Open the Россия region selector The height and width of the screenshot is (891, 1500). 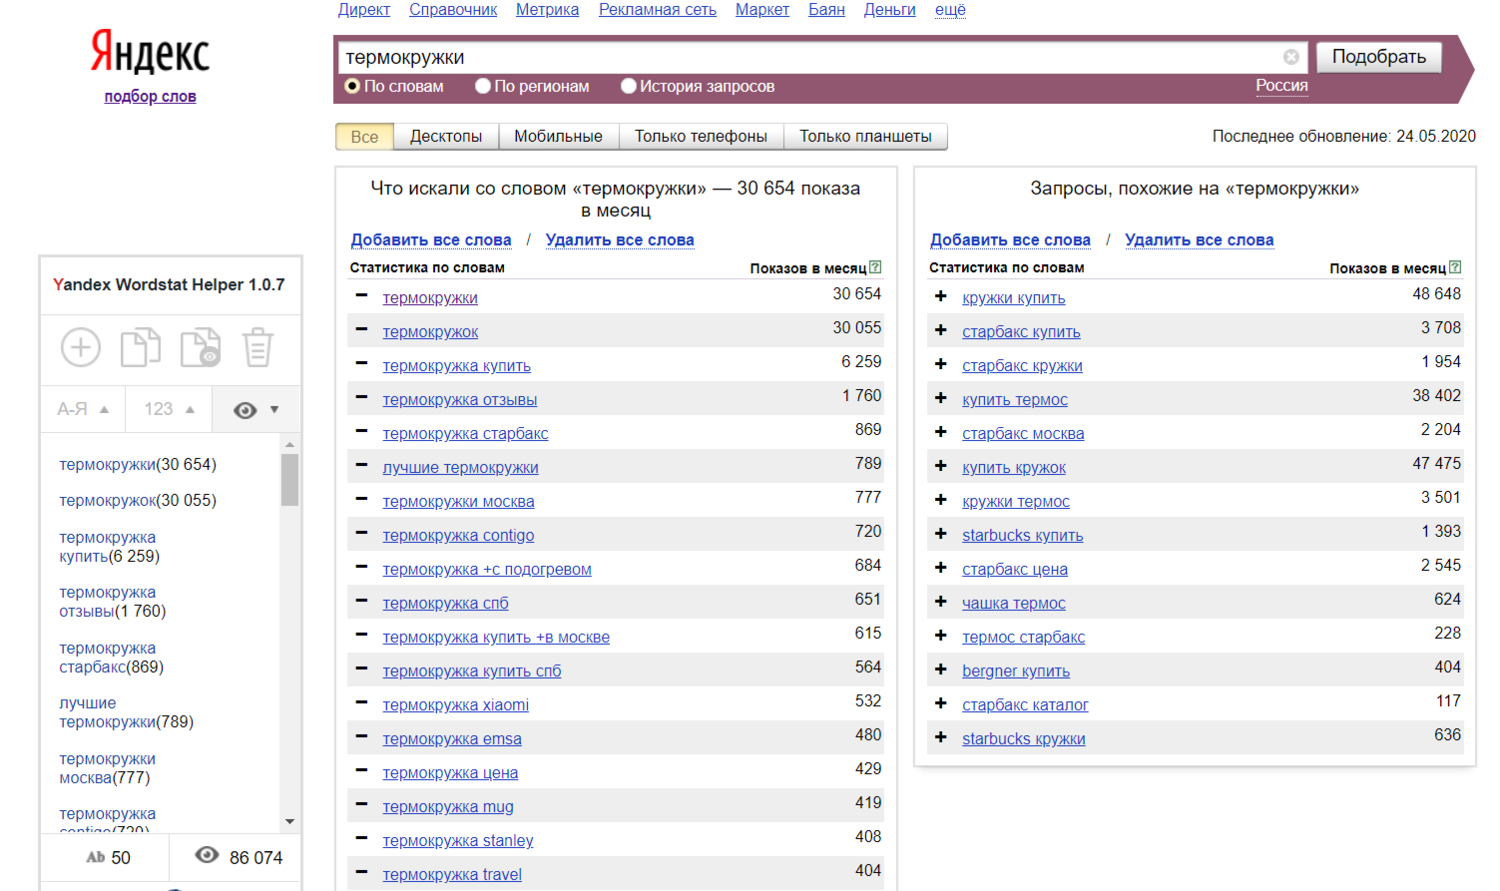pos(1281,86)
